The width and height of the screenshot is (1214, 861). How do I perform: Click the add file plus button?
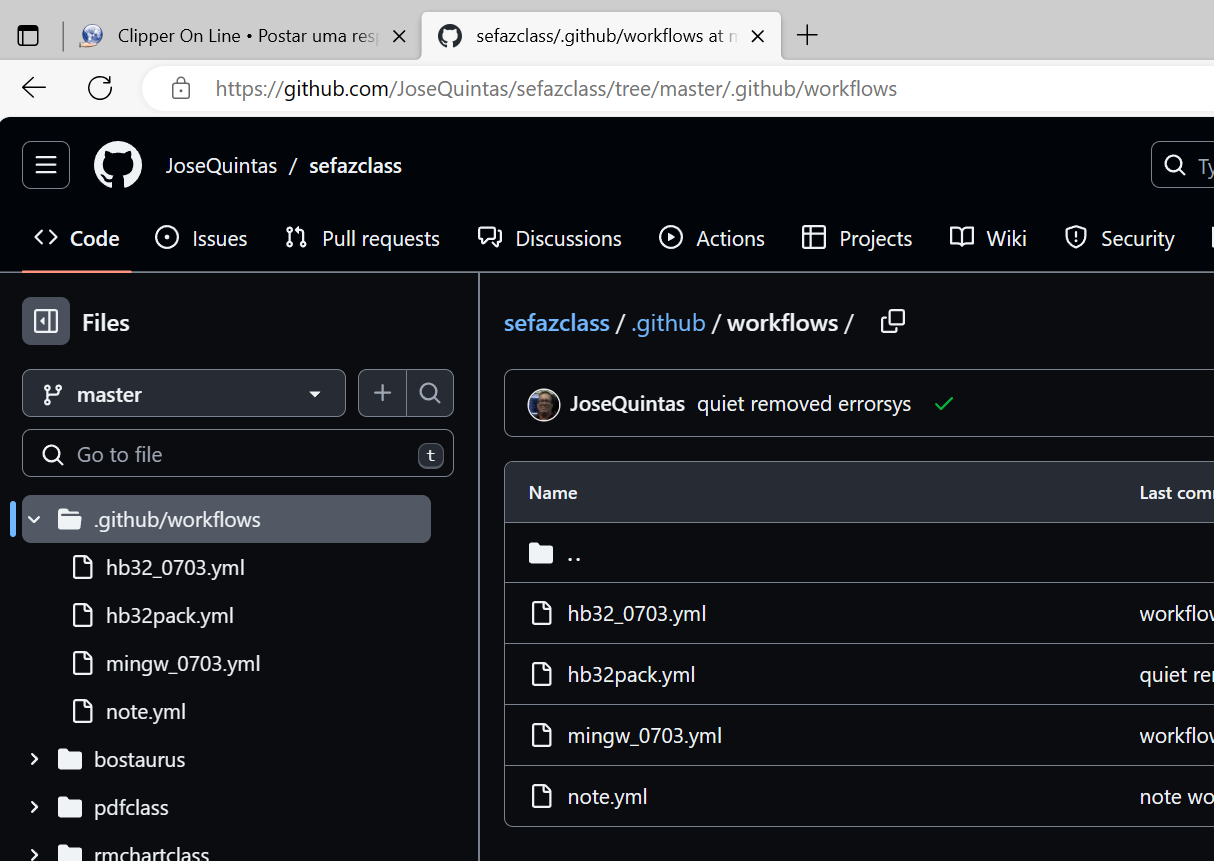coord(382,393)
